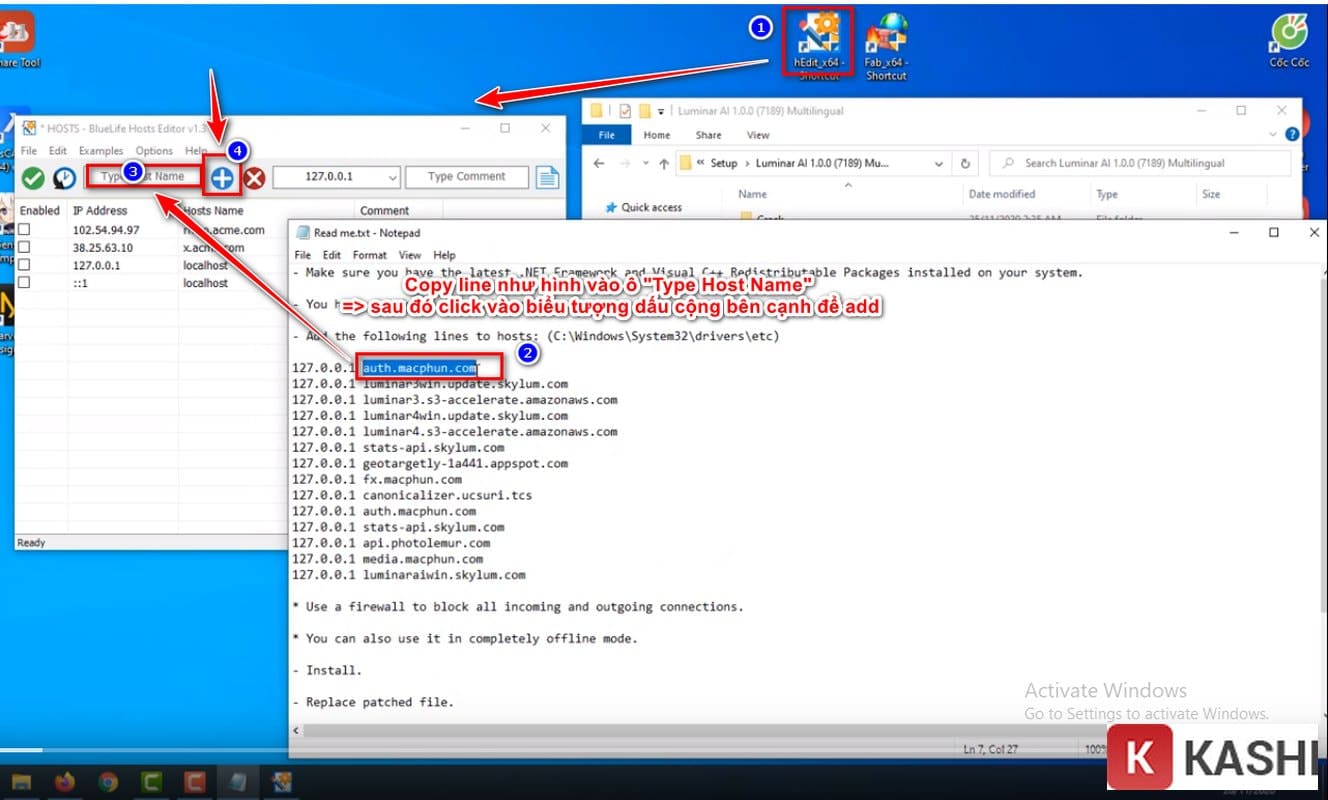The width and height of the screenshot is (1328, 800).
Task: Click the Type Host Name input field
Action: point(142,177)
